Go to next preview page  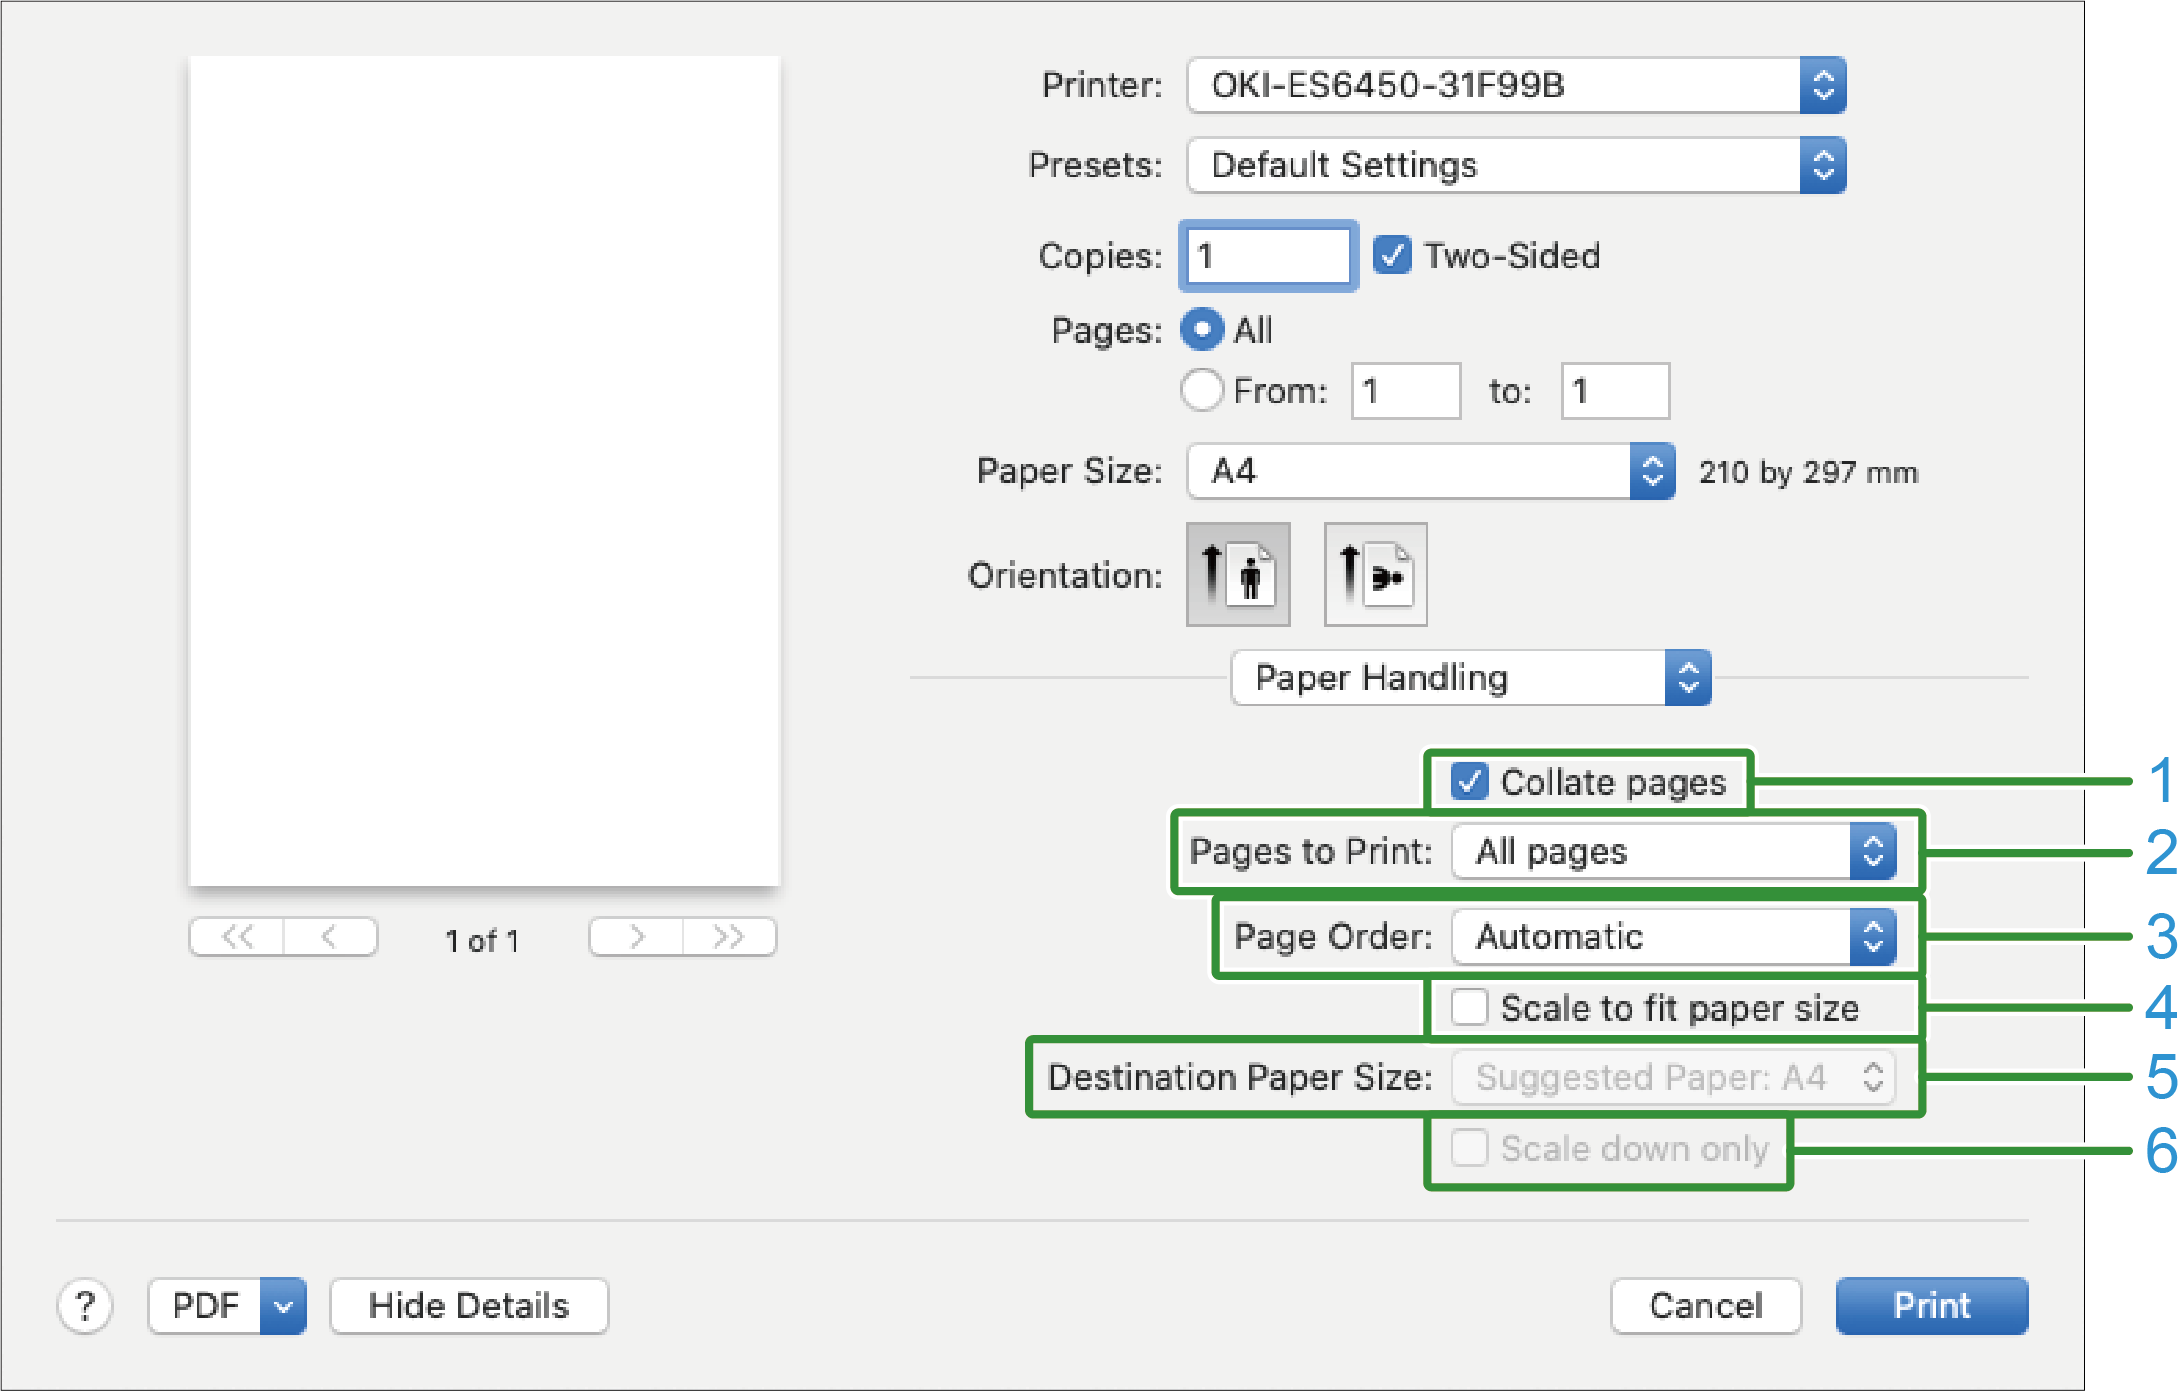(636, 937)
